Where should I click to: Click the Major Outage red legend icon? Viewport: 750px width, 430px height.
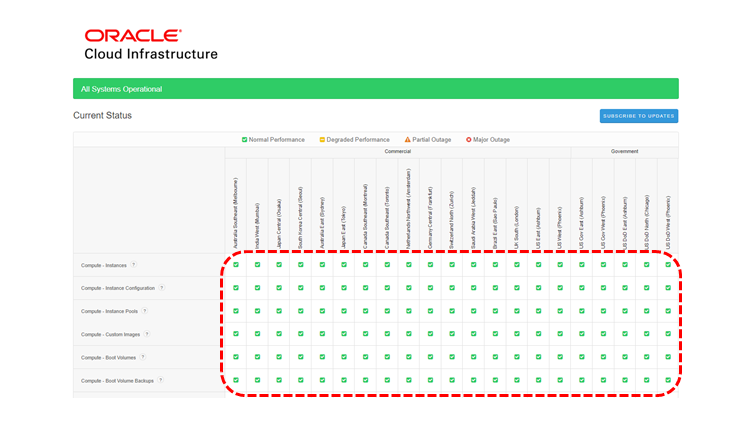point(469,140)
